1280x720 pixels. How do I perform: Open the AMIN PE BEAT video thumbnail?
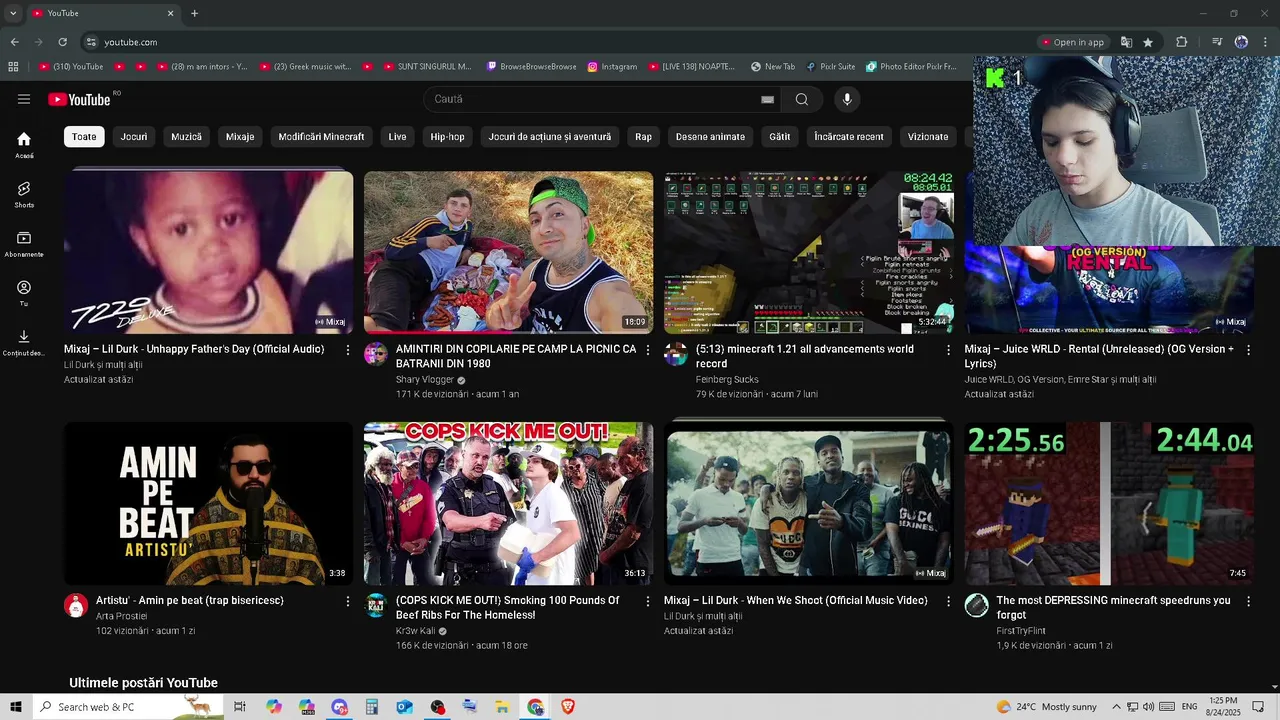208,503
